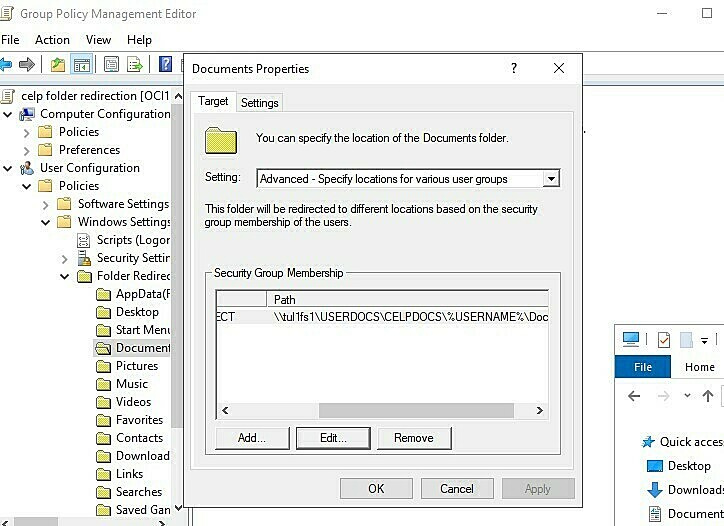Click the Export List toolbar icon
Image resolution: width=724 pixels, height=526 pixels.
pos(135,64)
